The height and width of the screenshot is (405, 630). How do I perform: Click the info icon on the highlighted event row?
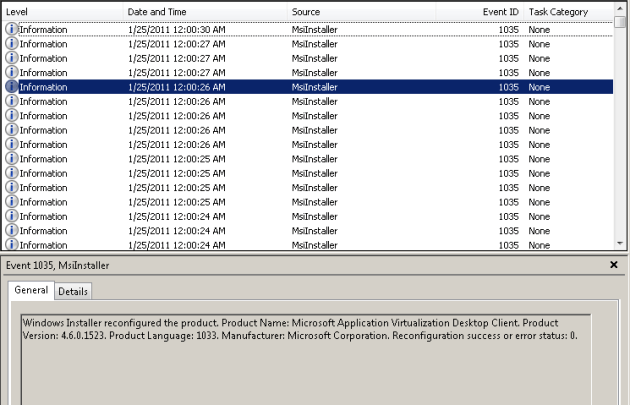point(12,87)
